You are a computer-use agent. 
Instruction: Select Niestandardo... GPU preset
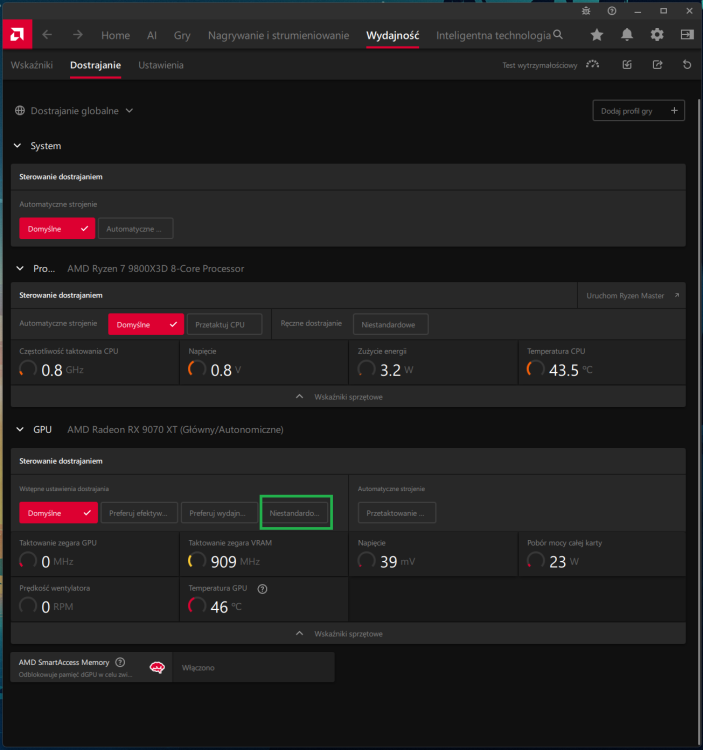point(296,513)
